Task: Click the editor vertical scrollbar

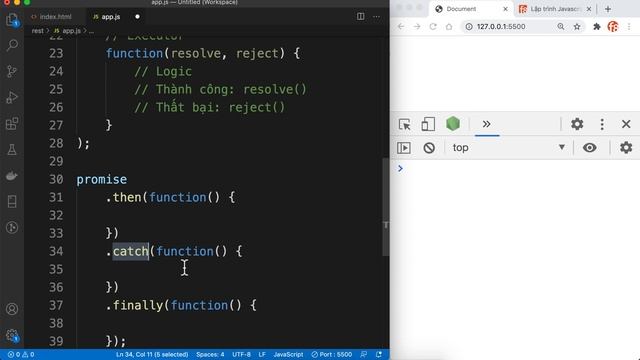Action: (x=385, y=207)
